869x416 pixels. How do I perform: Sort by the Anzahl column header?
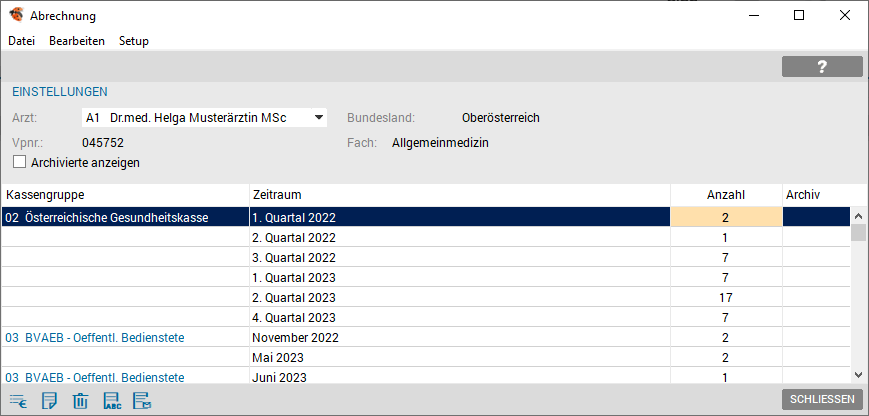[726, 195]
